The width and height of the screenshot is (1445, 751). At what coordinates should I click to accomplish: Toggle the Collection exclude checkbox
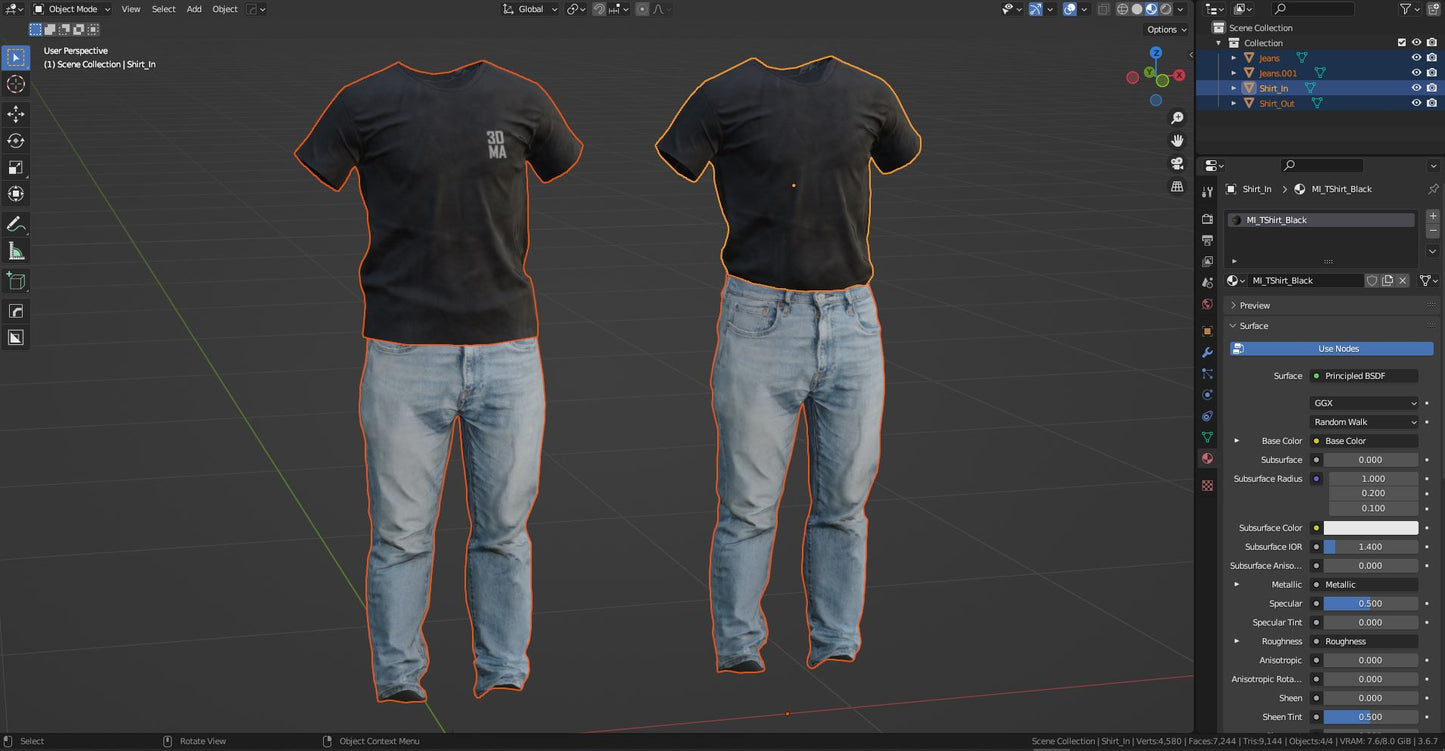(1401, 43)
